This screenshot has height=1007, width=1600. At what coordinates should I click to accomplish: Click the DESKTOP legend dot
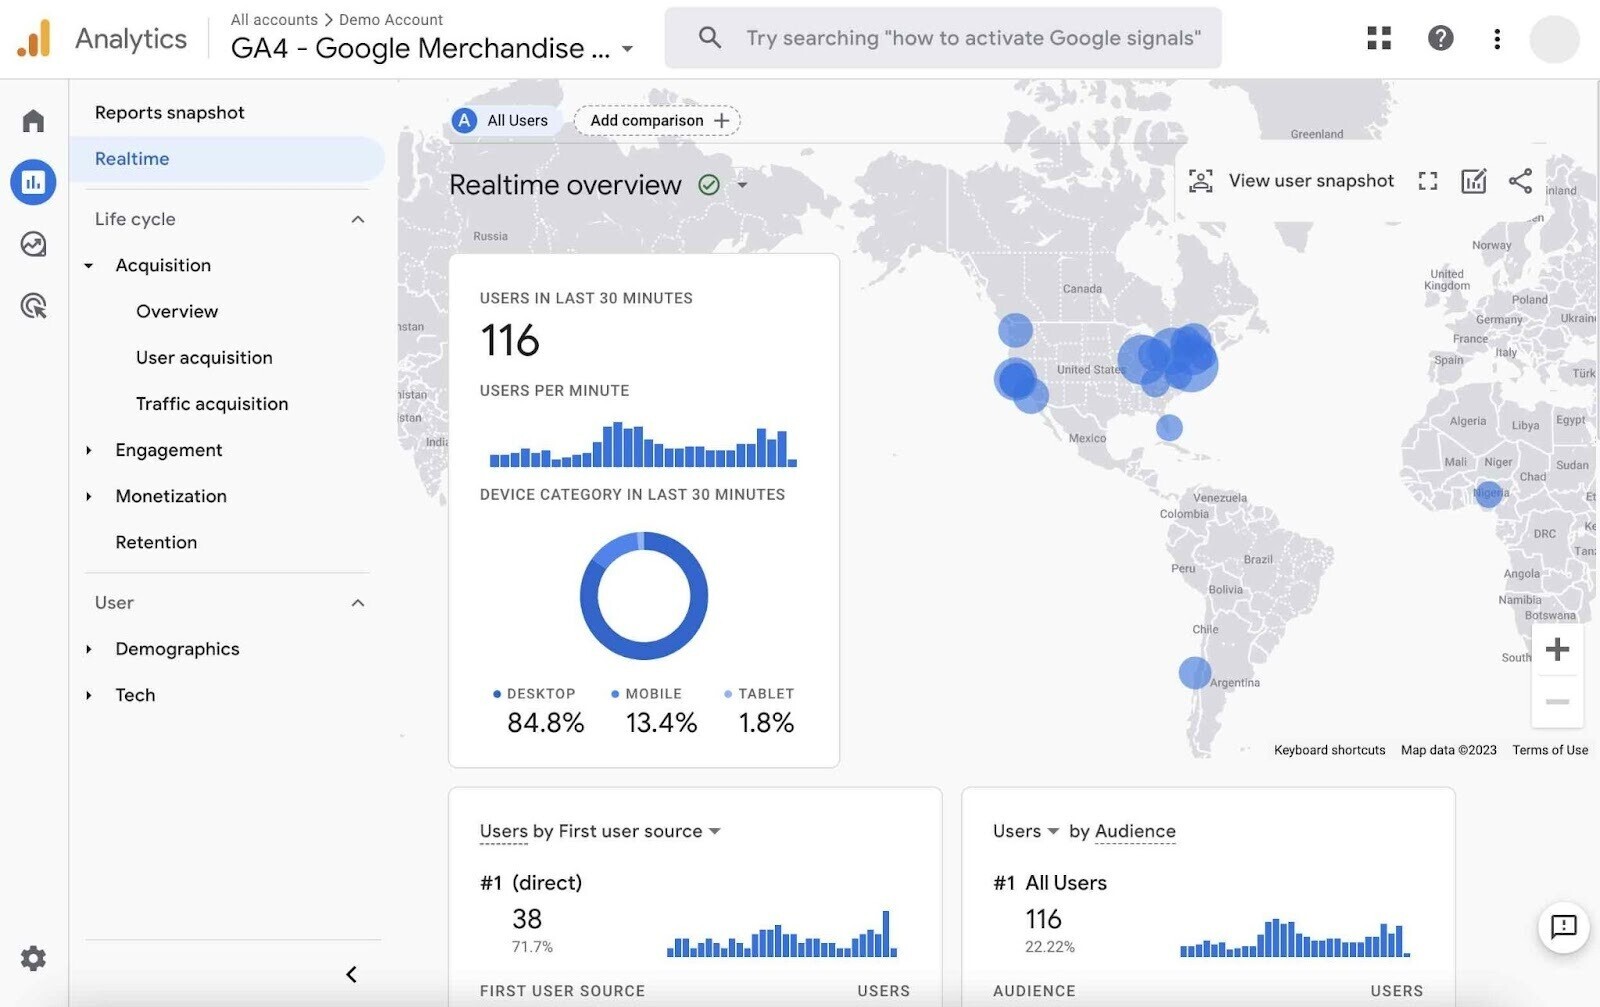496,694
